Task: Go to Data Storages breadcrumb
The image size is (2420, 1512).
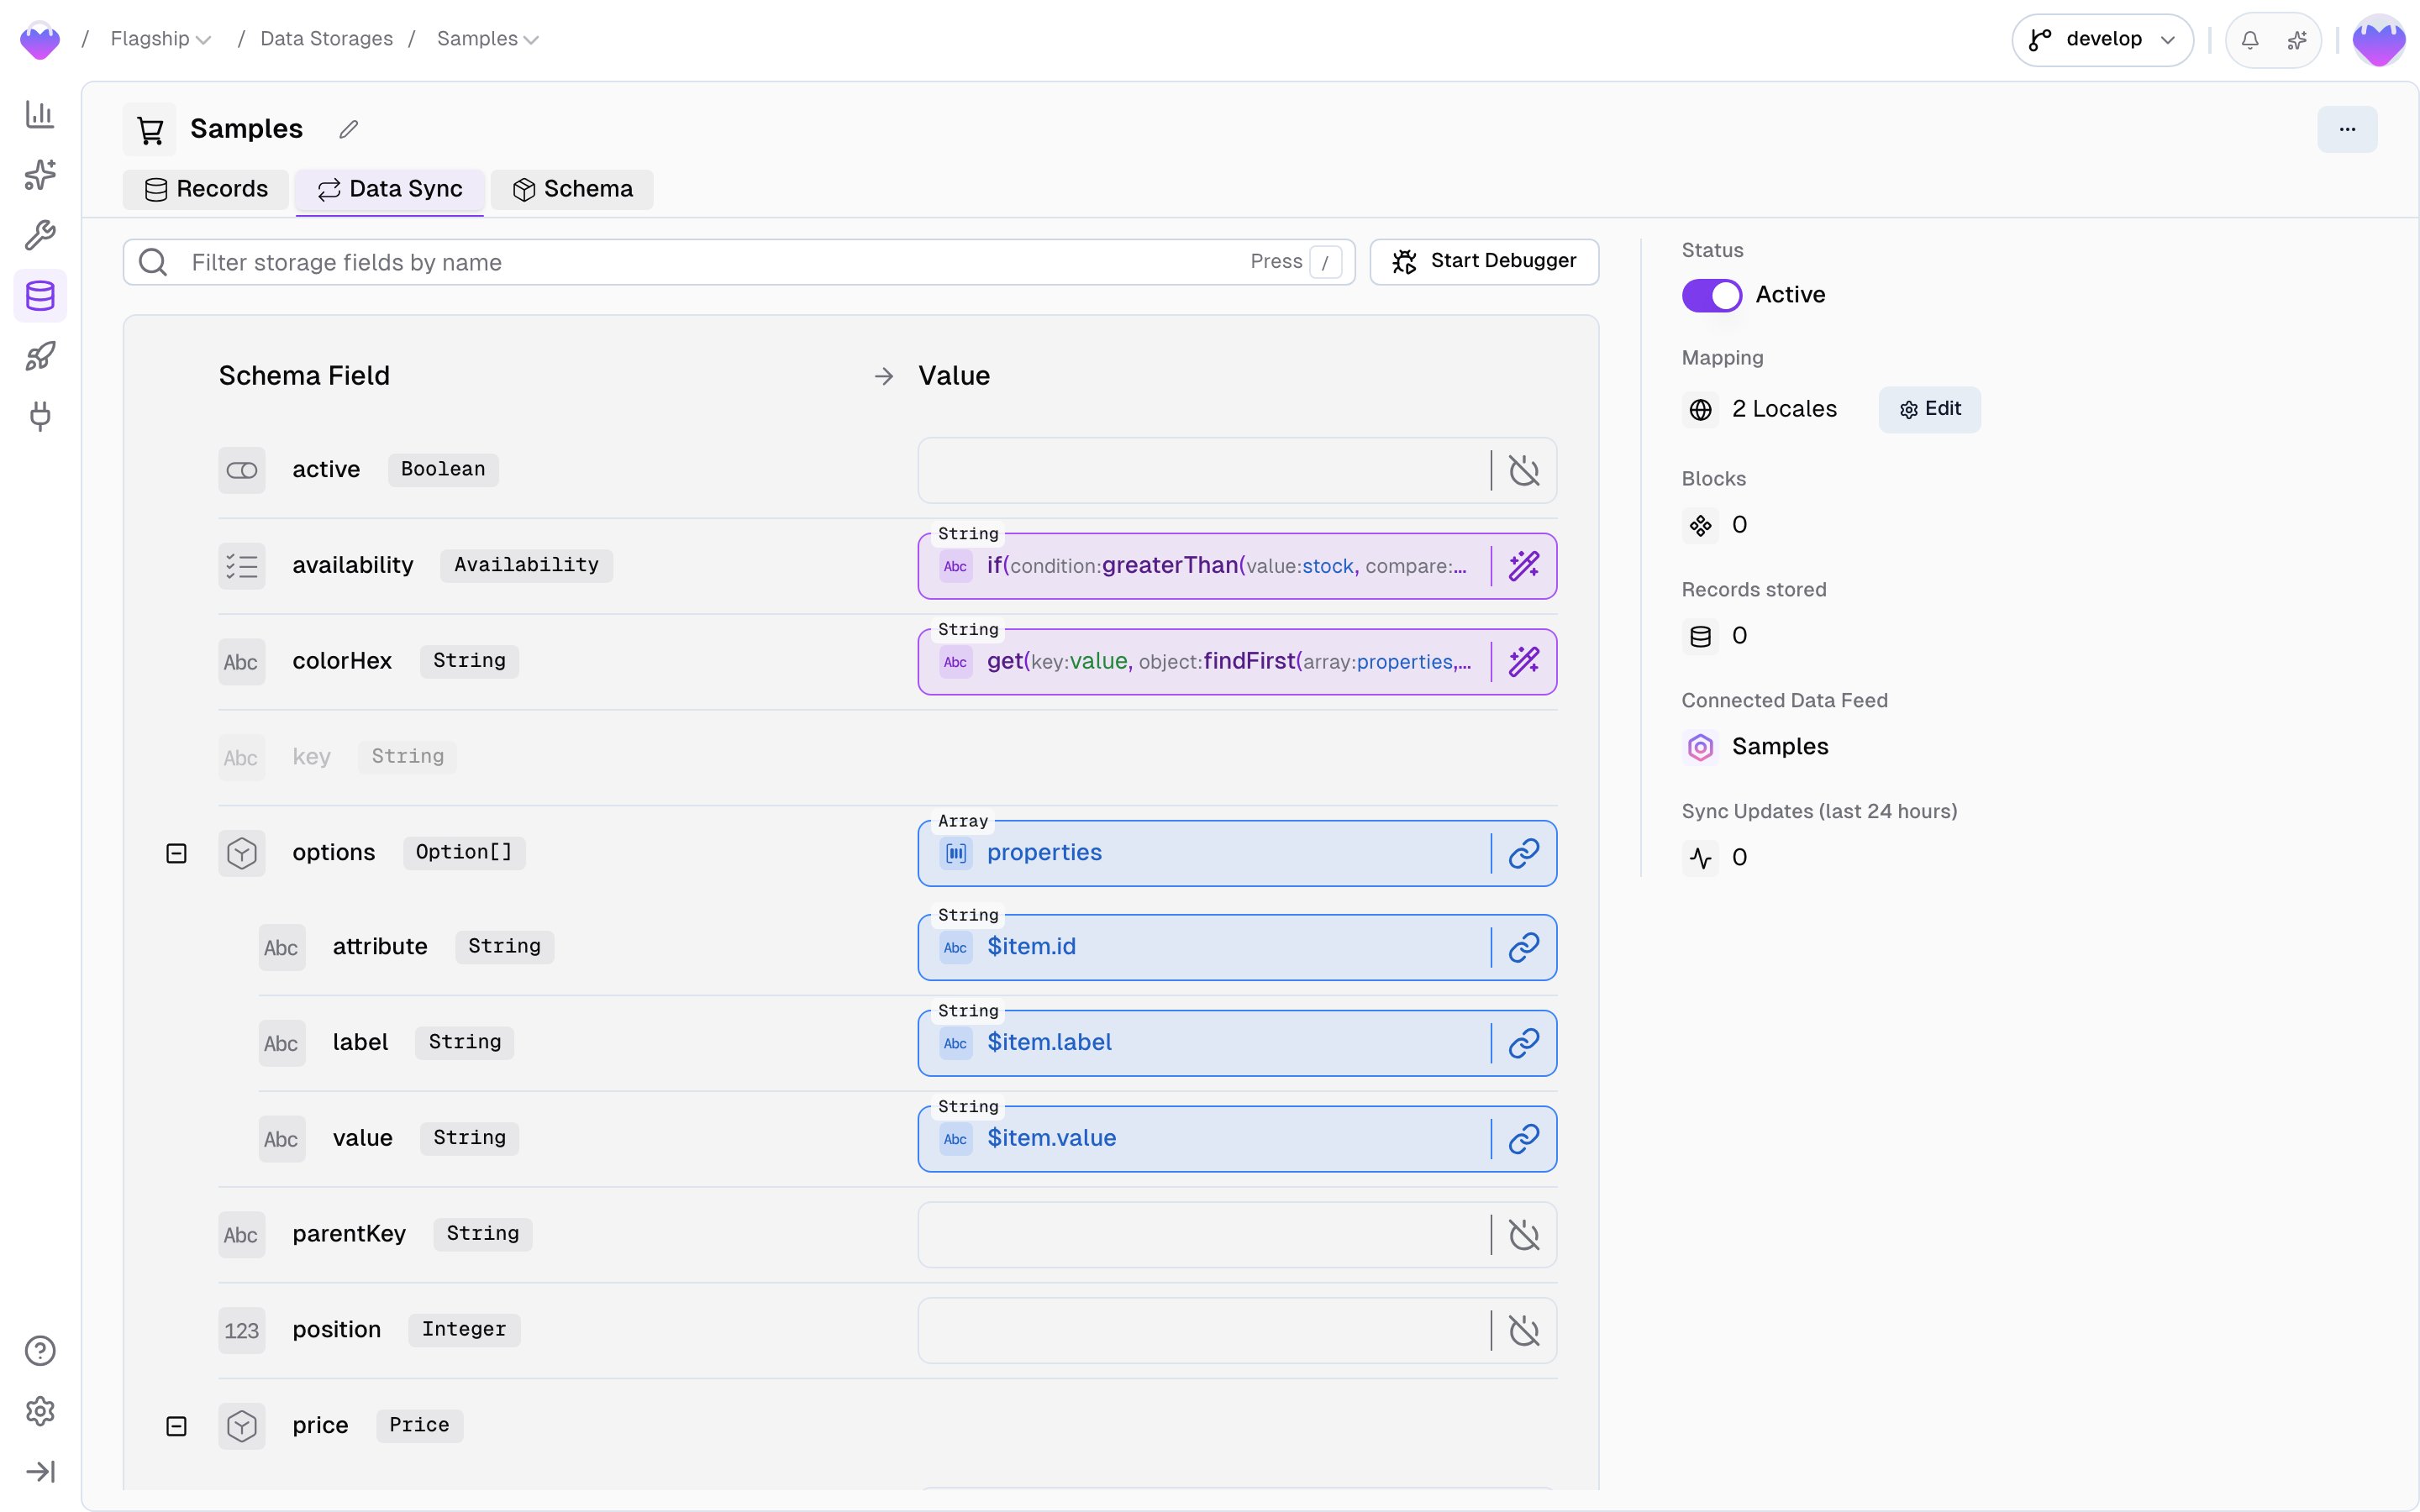Action: click(326, 39)
